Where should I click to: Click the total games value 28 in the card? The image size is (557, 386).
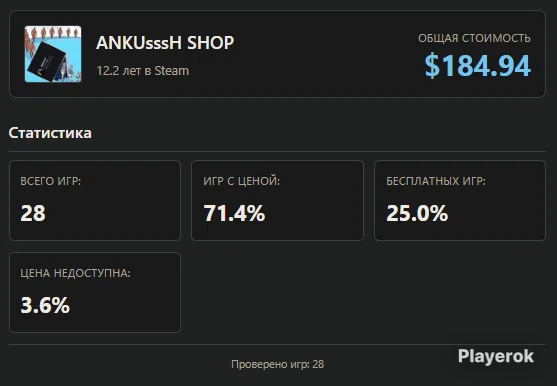pos(33,213)
